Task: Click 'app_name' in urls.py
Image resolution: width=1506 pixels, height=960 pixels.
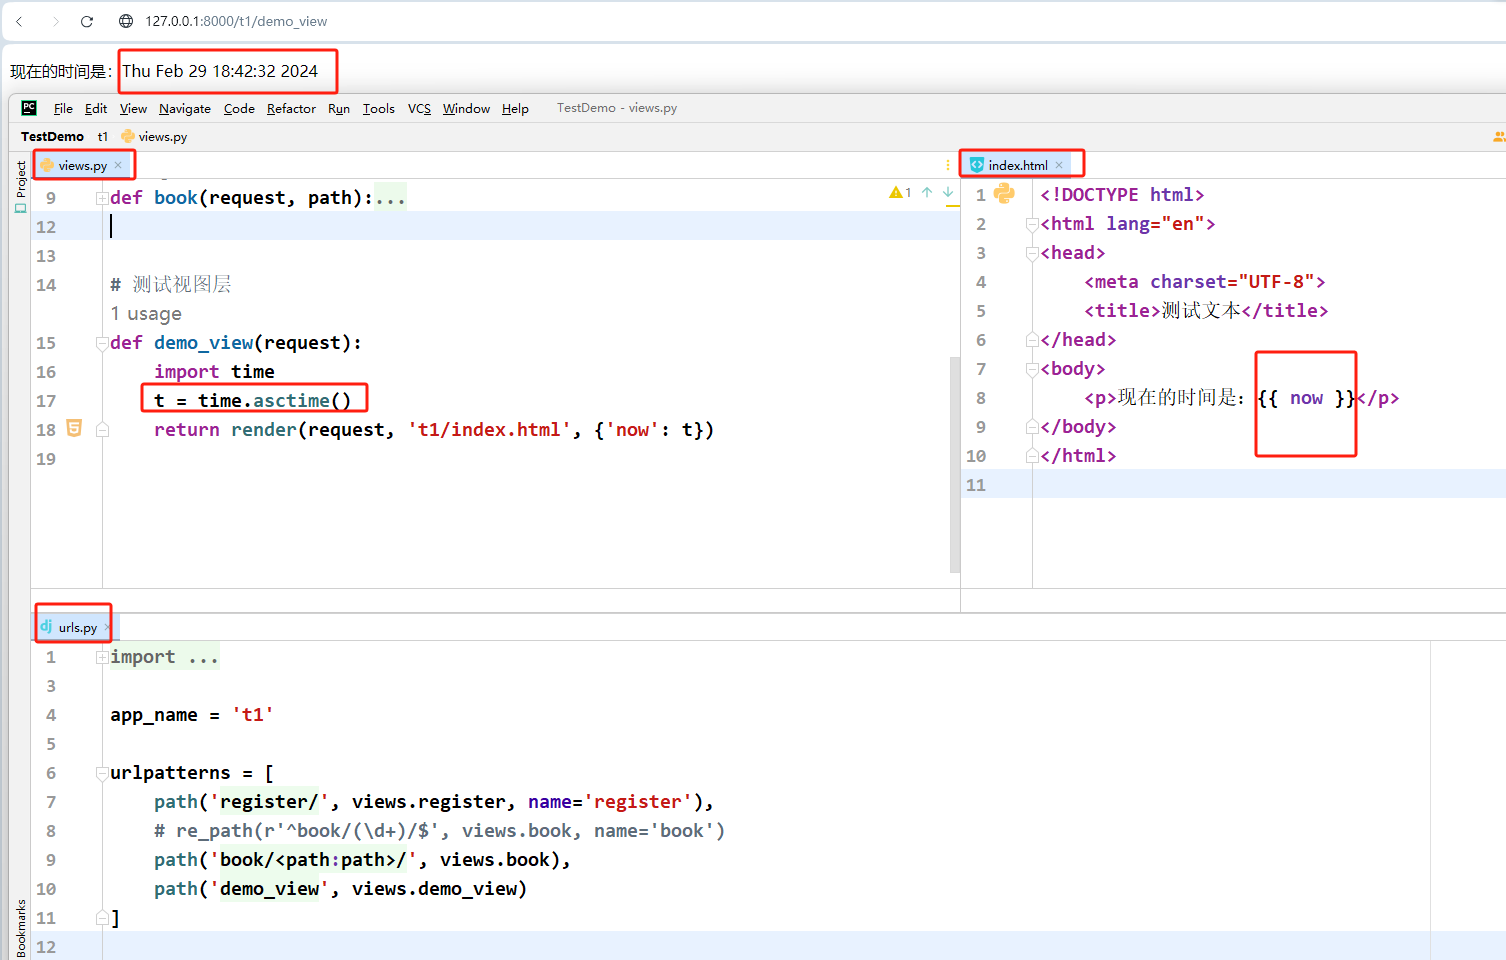Action: coord(154,715)
